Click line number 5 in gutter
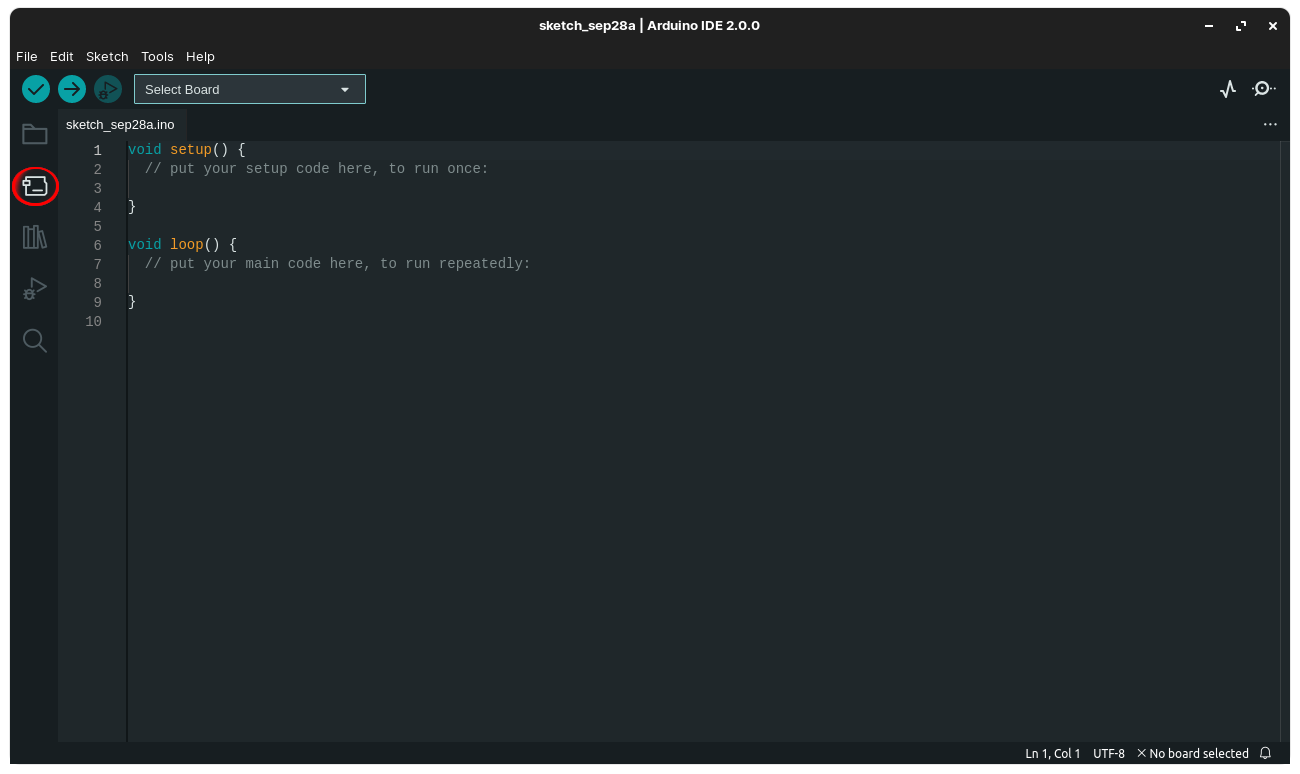Screen dimensions: 1300x774 97,226
